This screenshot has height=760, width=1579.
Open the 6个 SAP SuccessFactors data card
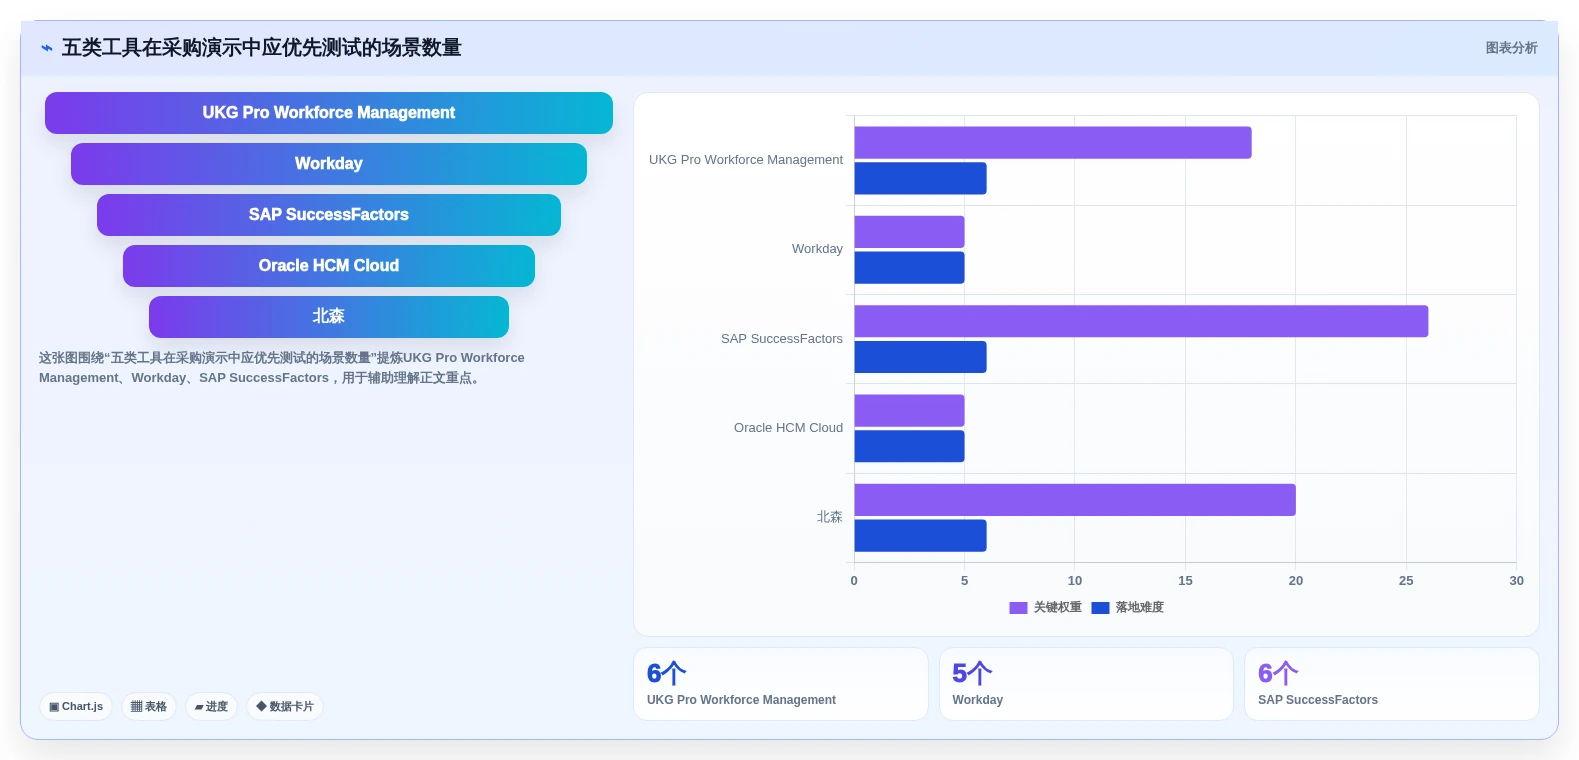(x=1392, y=684)
